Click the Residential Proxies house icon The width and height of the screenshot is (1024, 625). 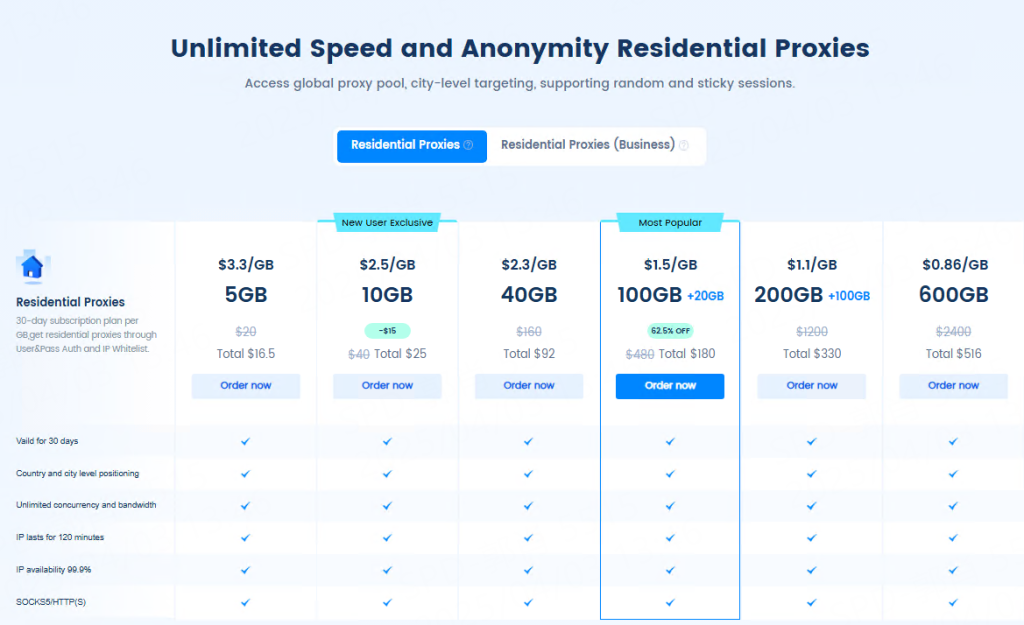(32, 267)
